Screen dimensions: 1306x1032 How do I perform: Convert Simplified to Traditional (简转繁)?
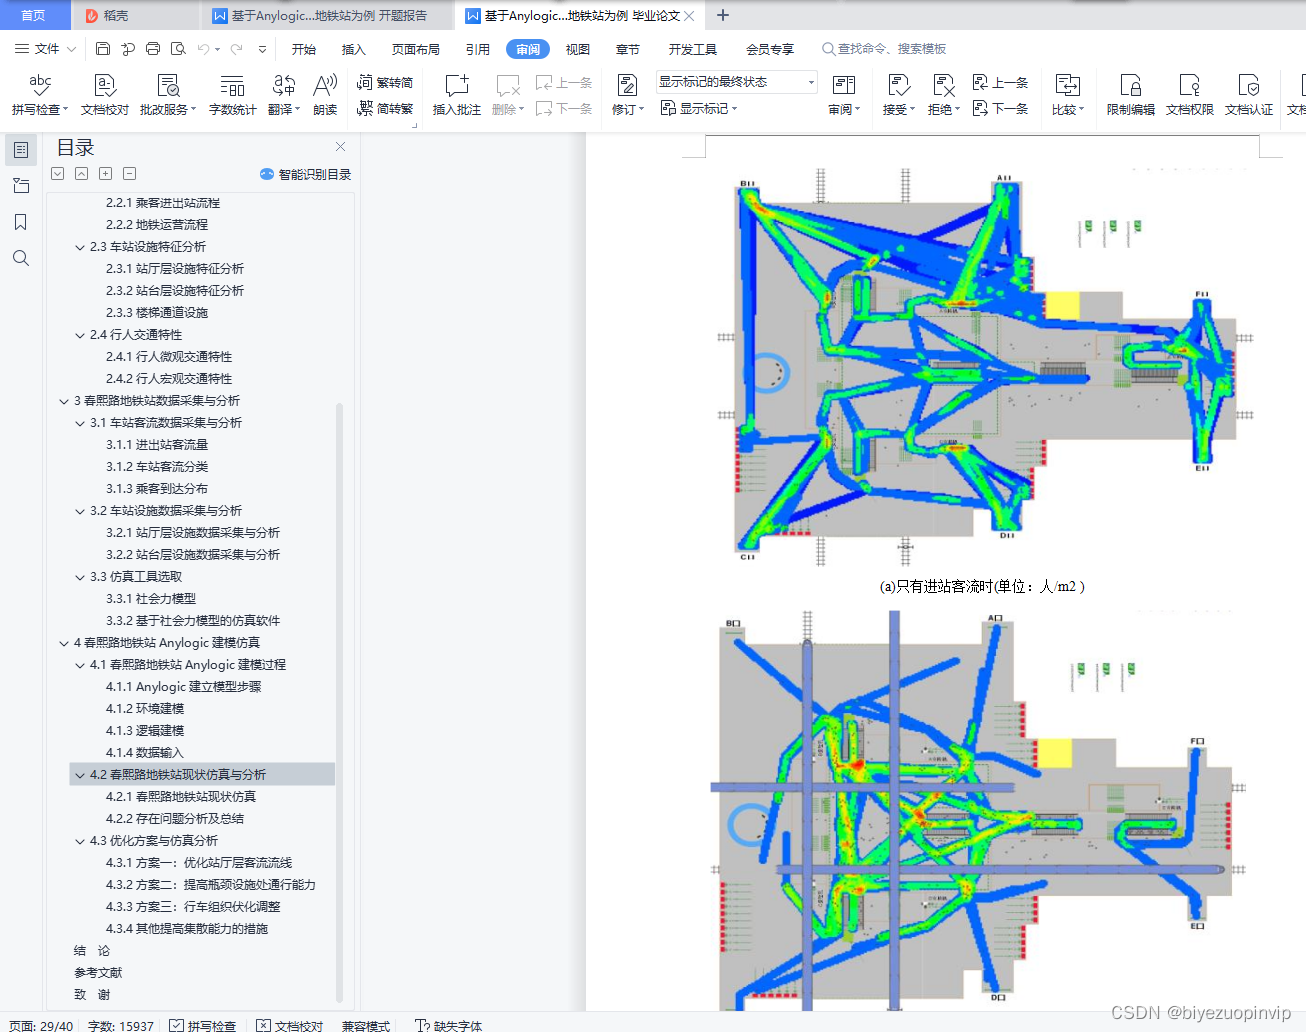(385, 108)
